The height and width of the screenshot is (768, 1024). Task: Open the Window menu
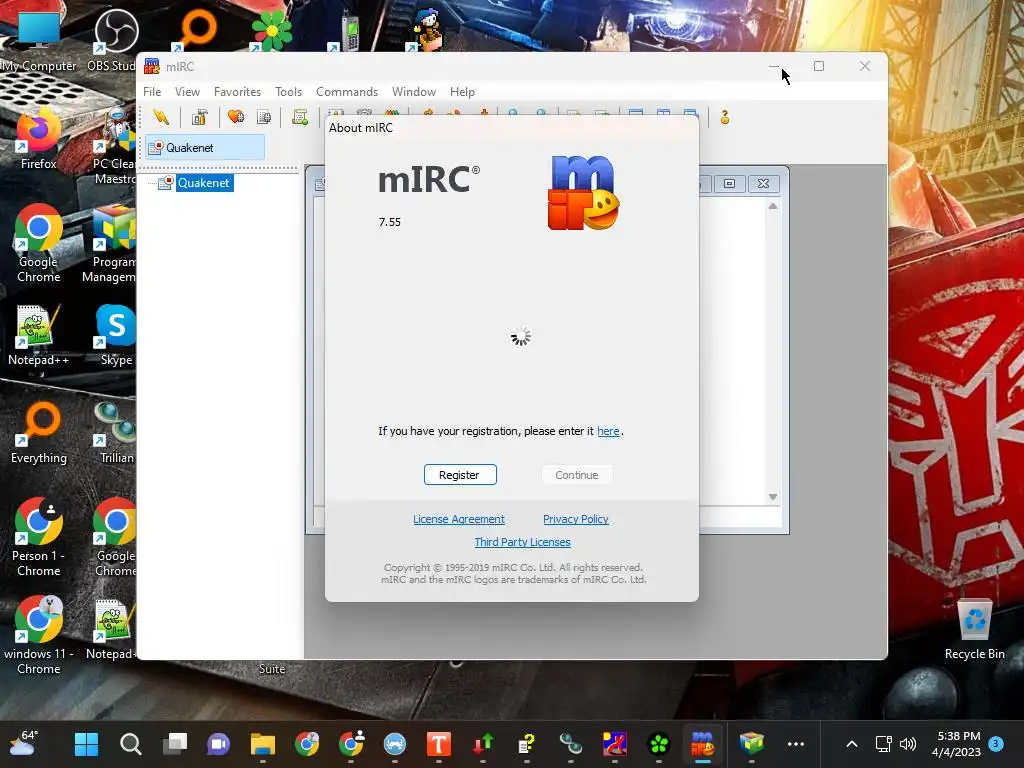[x=413, y=91]
